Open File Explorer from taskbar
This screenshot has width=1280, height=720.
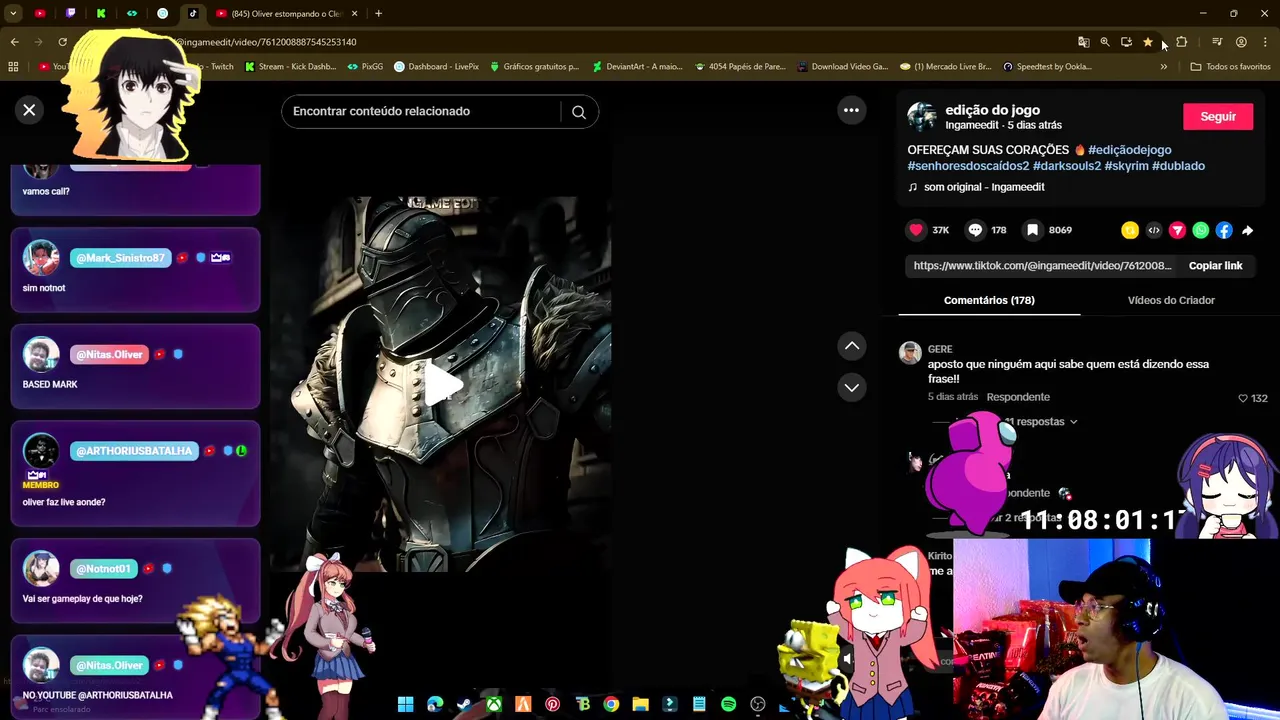640,705
